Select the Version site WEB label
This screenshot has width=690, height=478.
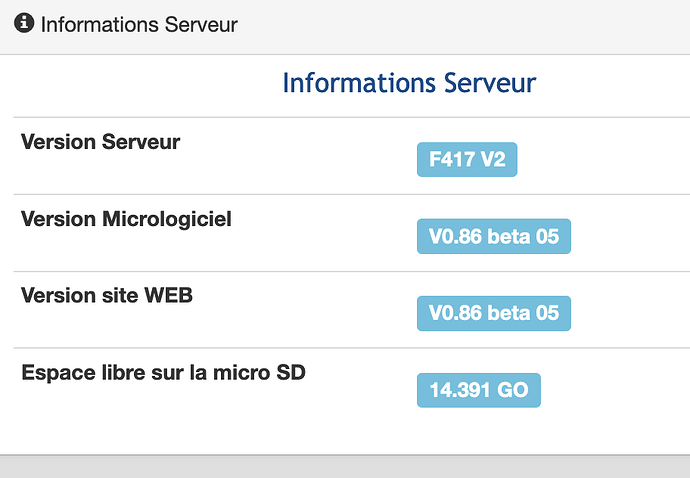107,295
